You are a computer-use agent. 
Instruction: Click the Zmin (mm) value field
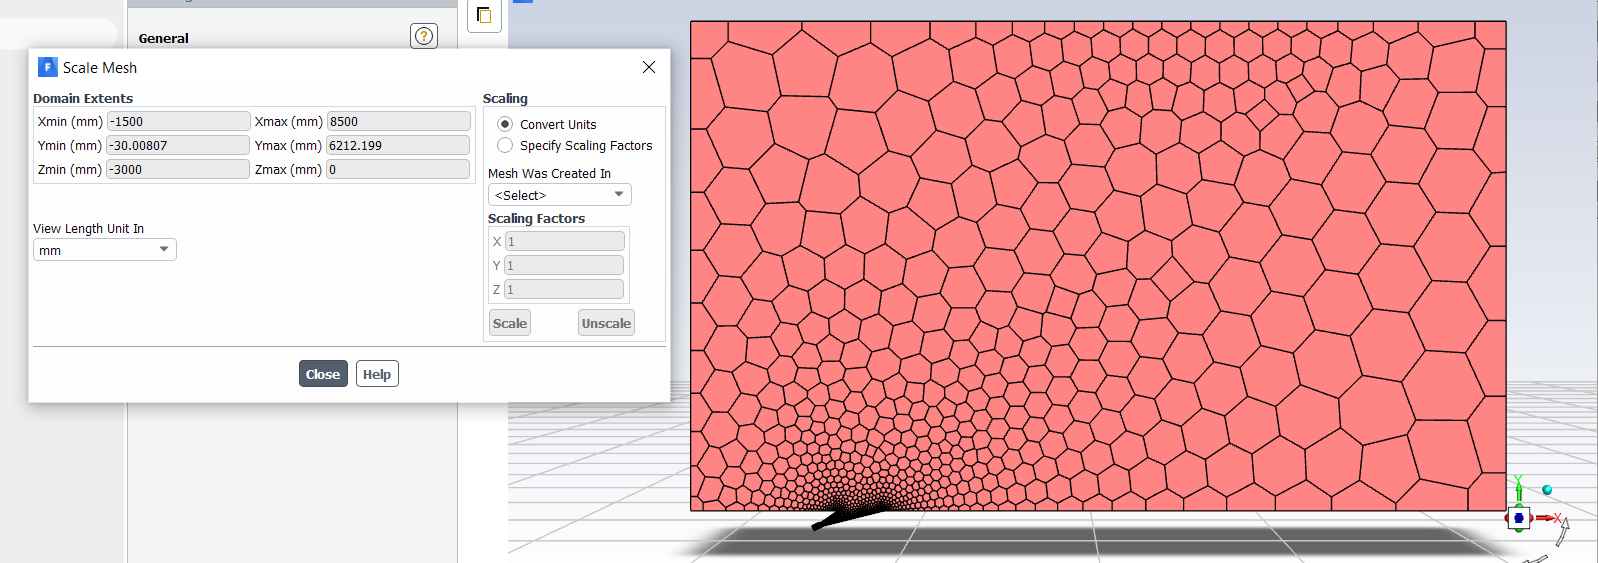(x=178, y=169)
